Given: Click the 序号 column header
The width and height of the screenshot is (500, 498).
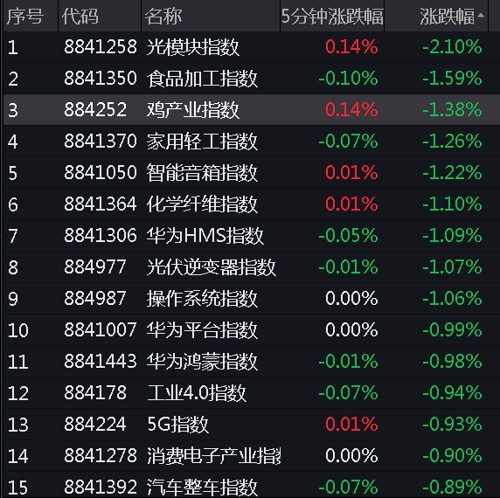Looking at the screenshot, I should [x=25, y=16].
